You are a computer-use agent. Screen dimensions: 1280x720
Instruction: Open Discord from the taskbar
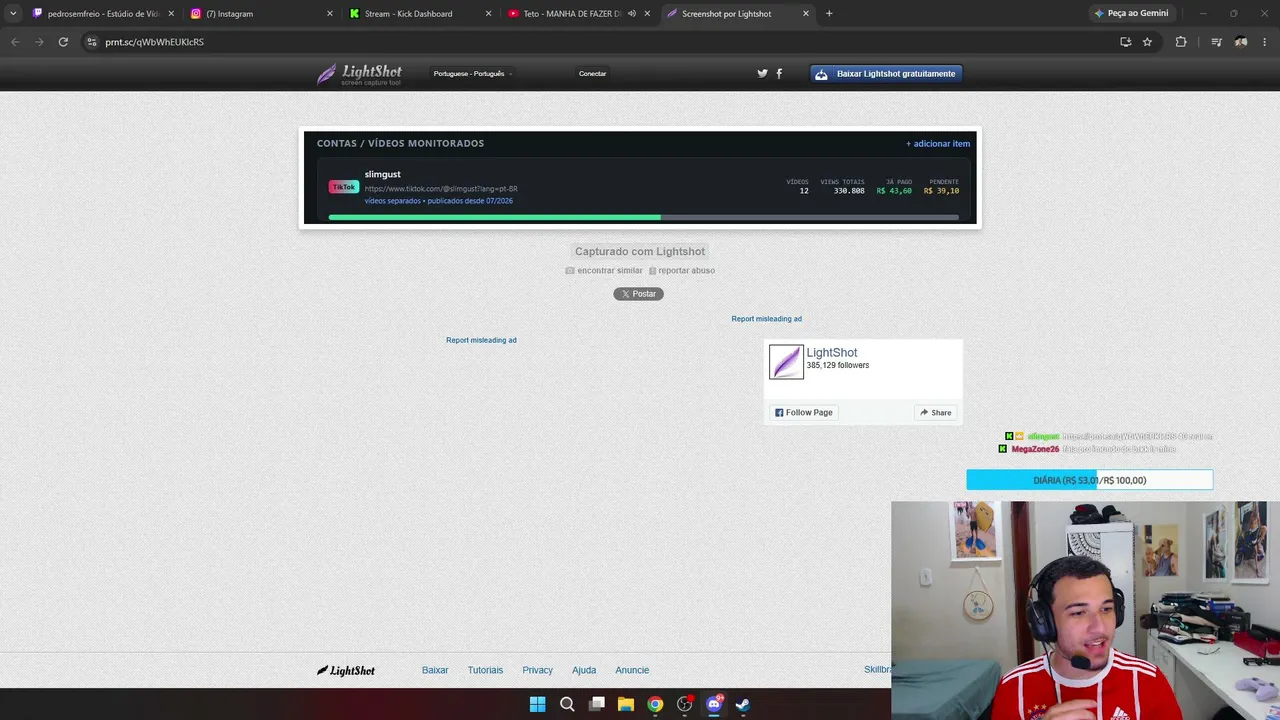[714, 704]
